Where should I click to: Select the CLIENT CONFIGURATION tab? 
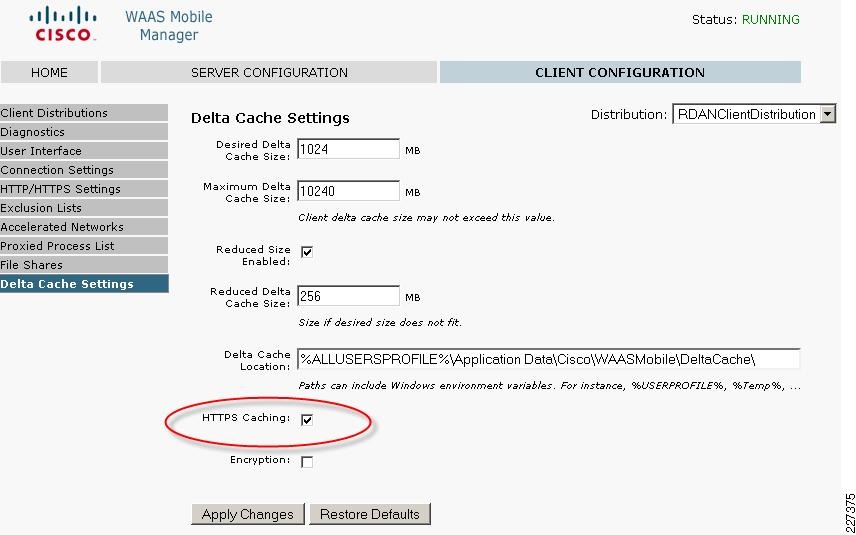pos(620,73)
